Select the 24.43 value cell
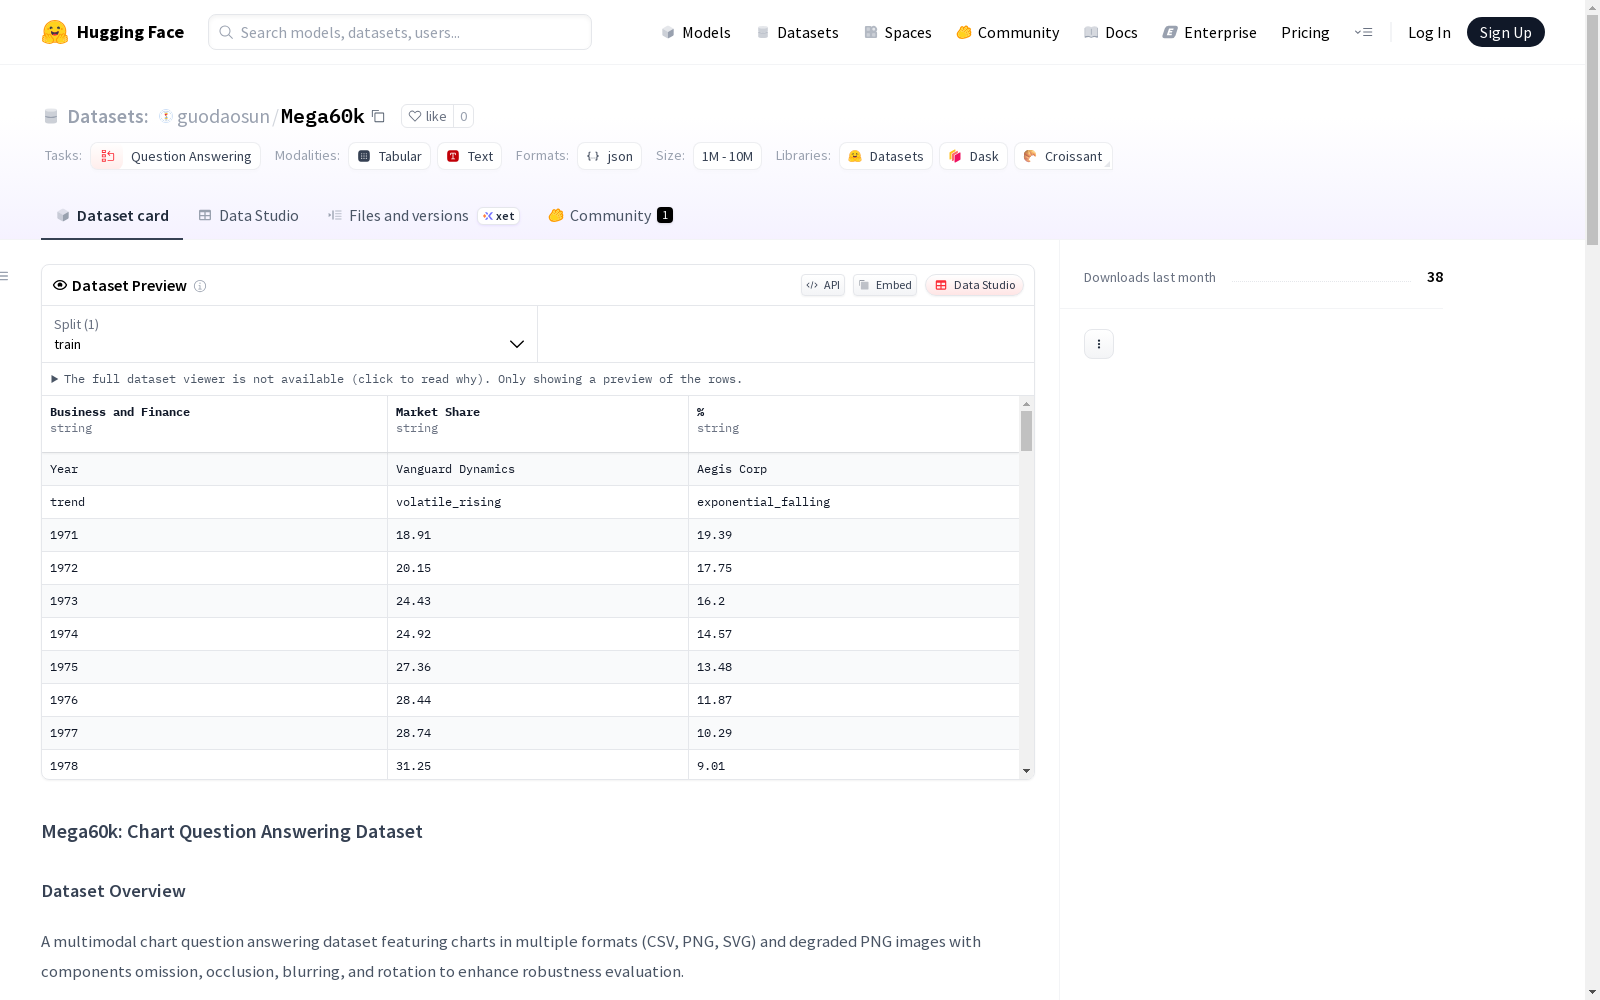1600x1000 pixels. point(538,601)
